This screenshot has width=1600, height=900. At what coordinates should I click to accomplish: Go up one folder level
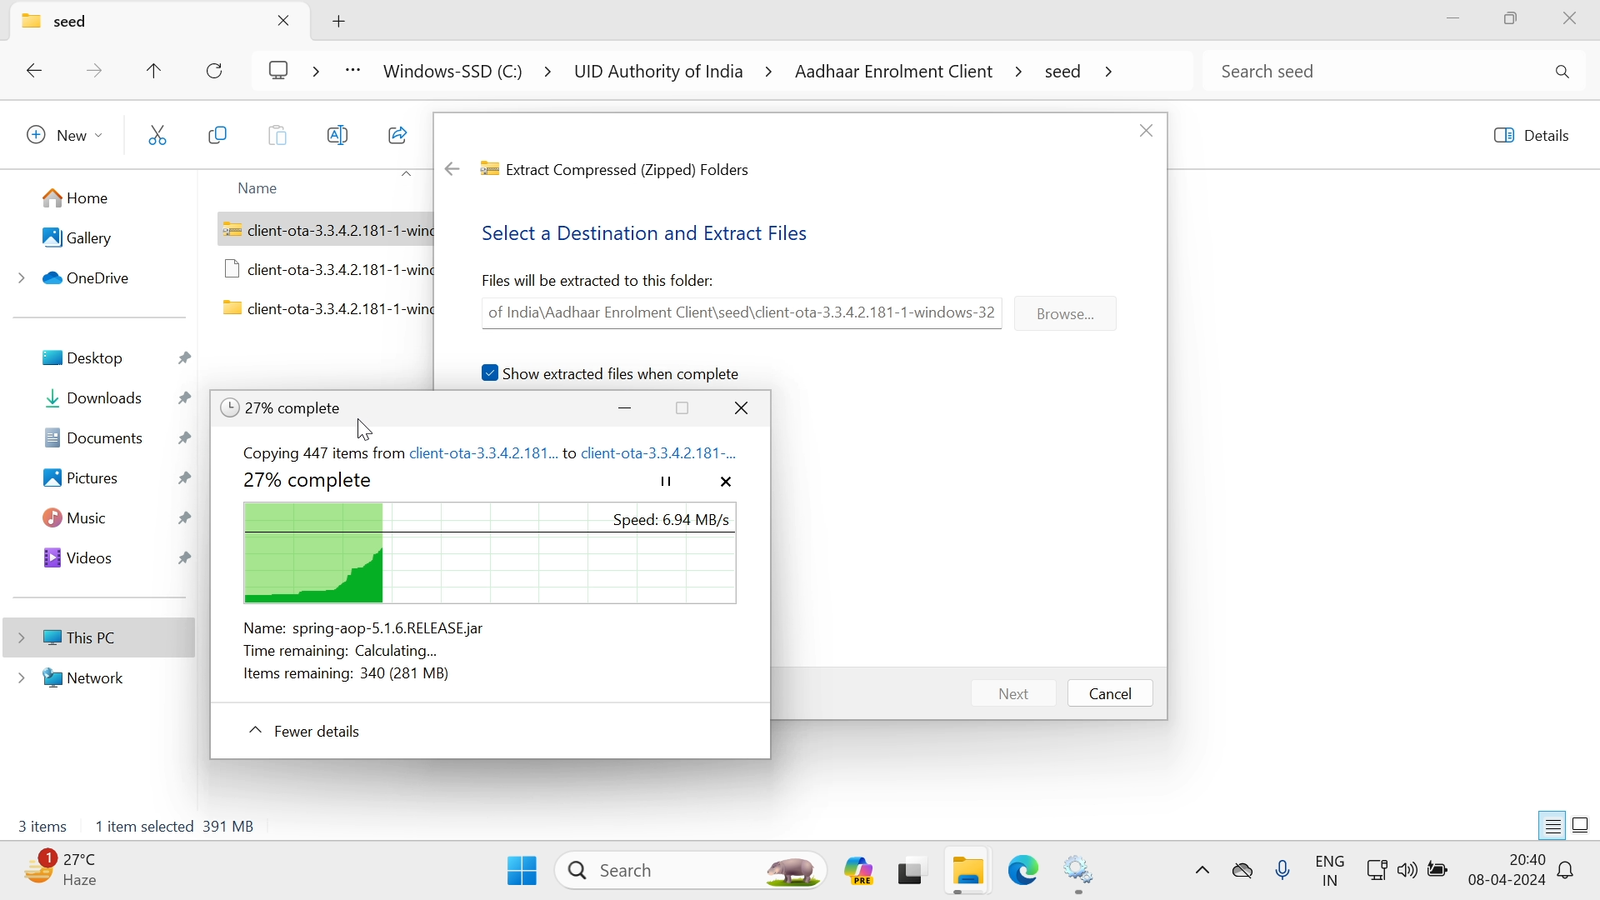[153, 71]
